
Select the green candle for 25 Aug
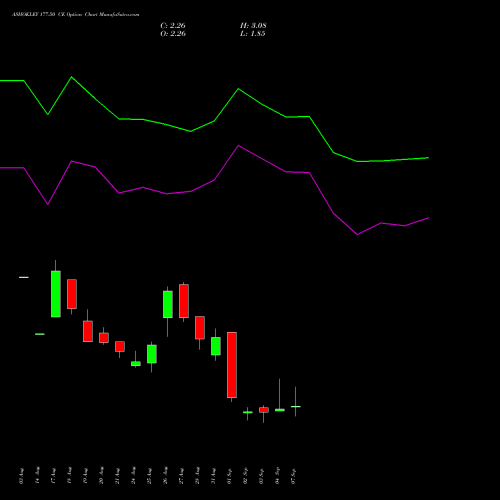tap(152, 354)
